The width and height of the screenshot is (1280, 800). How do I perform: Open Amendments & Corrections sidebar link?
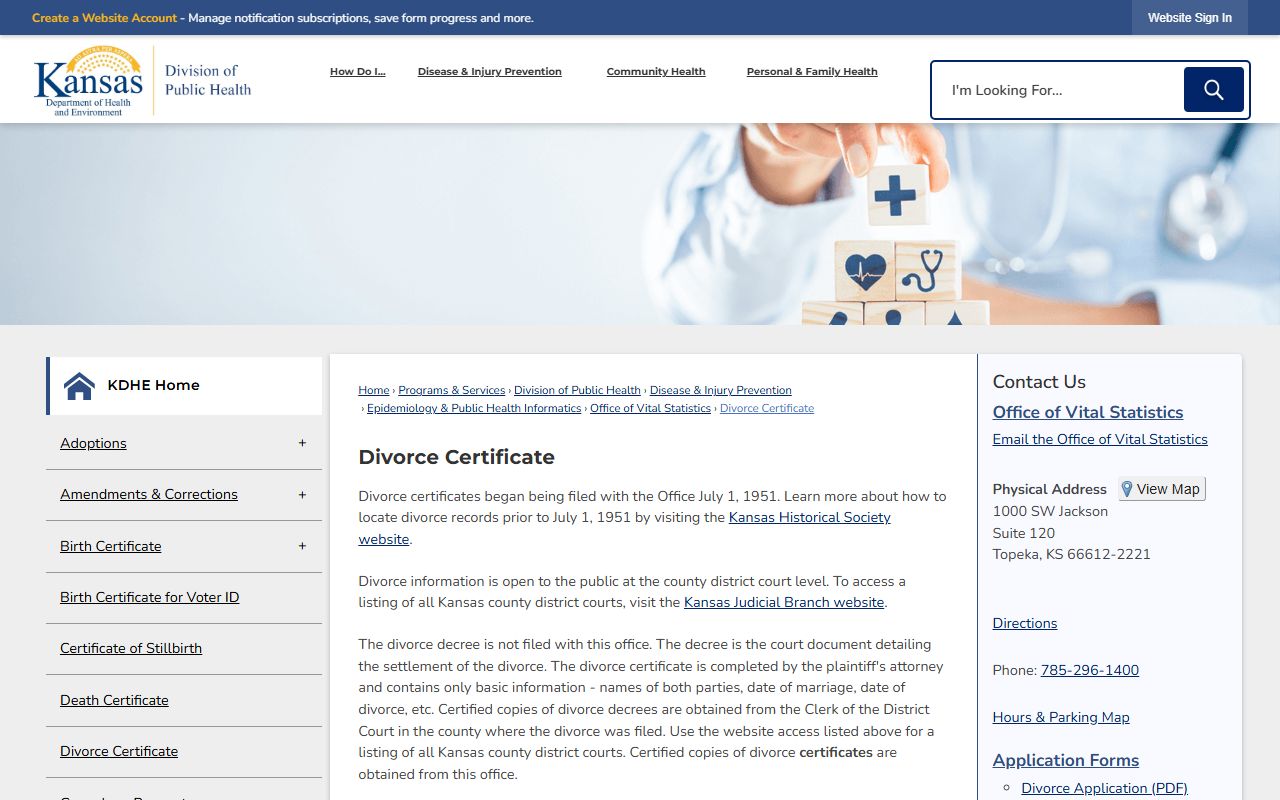pyautogui.click(x=149, y=494)
